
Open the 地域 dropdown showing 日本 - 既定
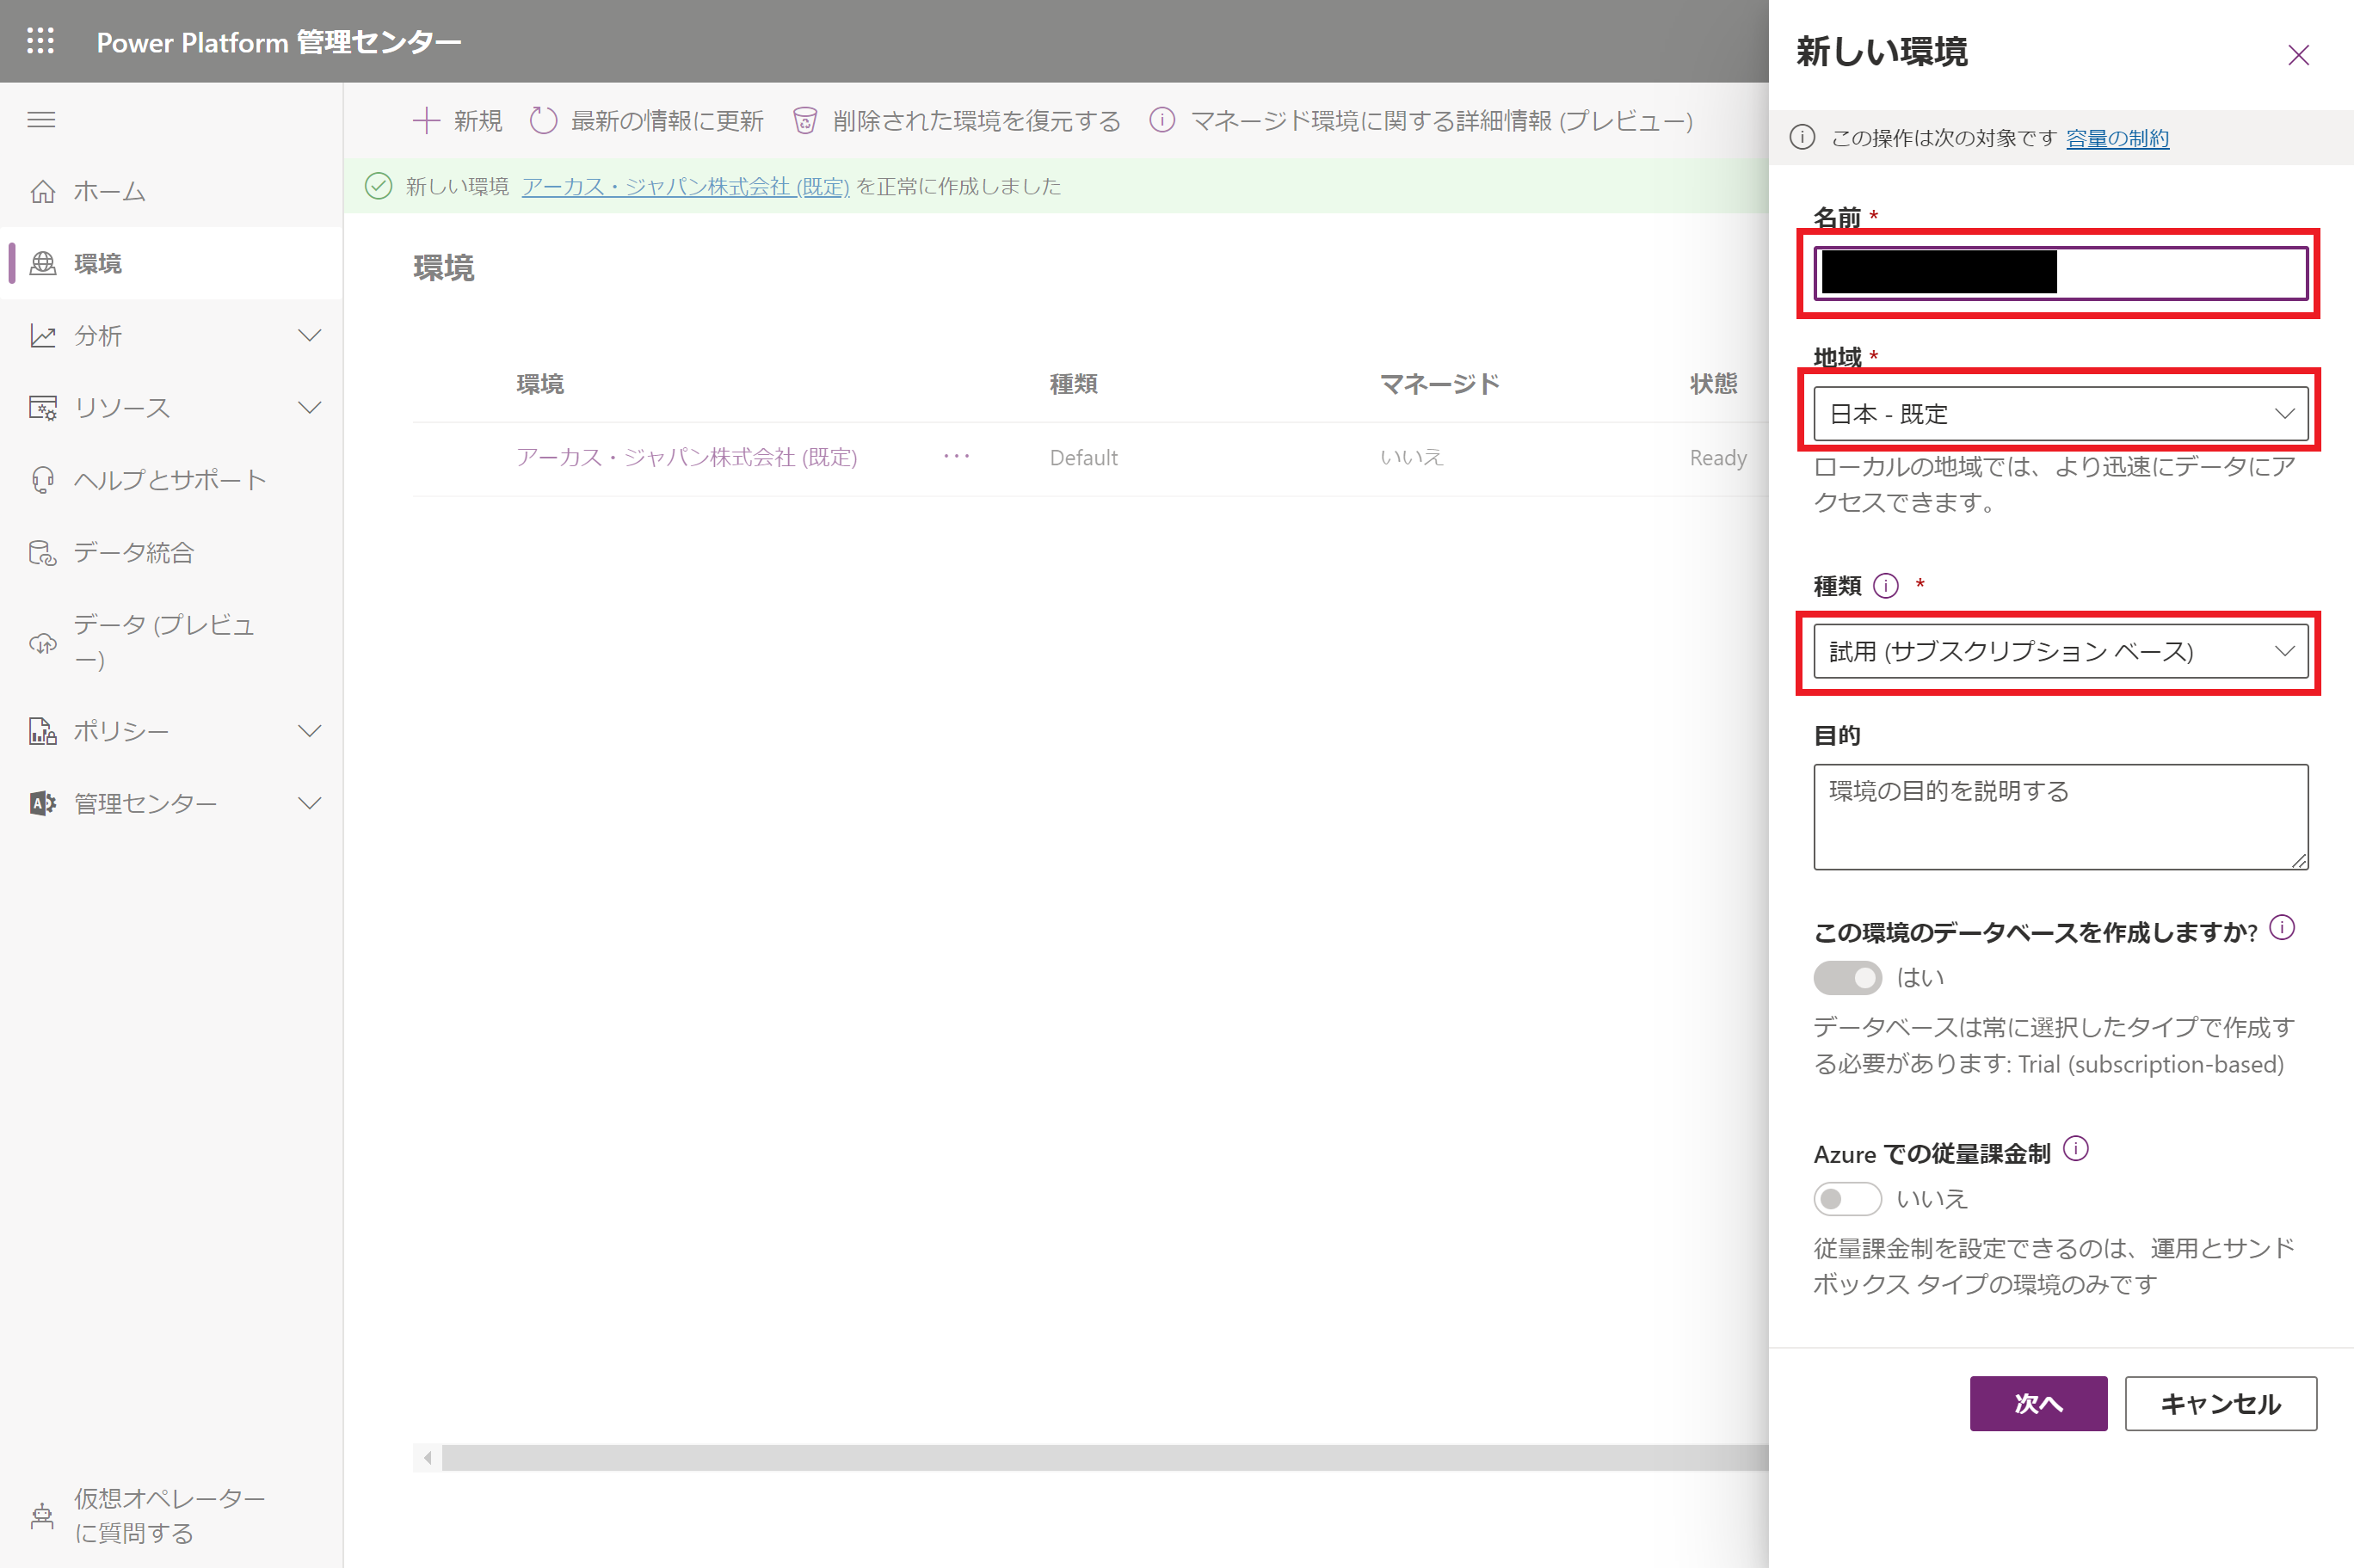tap(2061, 414)
